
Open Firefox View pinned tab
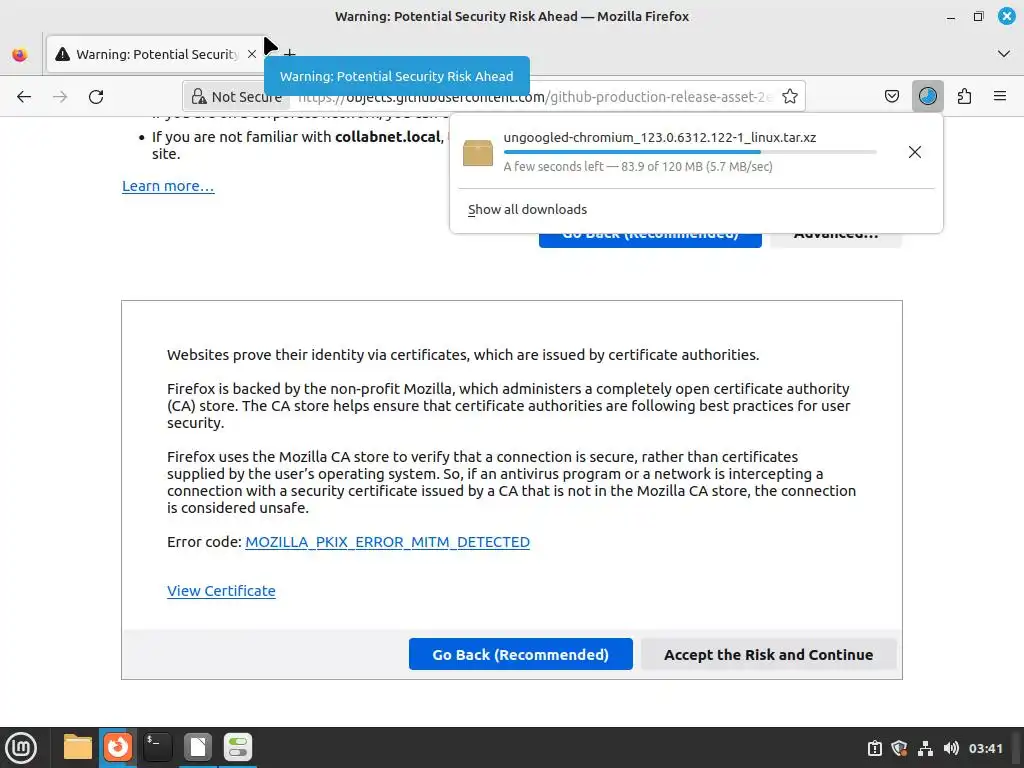(x=20, y=54)
